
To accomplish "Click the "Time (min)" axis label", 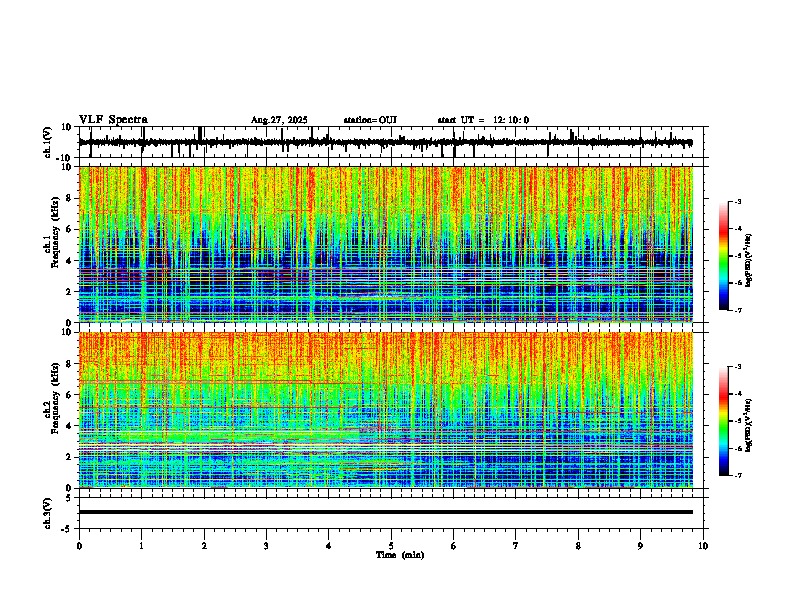I will click(x=400, y=555).
